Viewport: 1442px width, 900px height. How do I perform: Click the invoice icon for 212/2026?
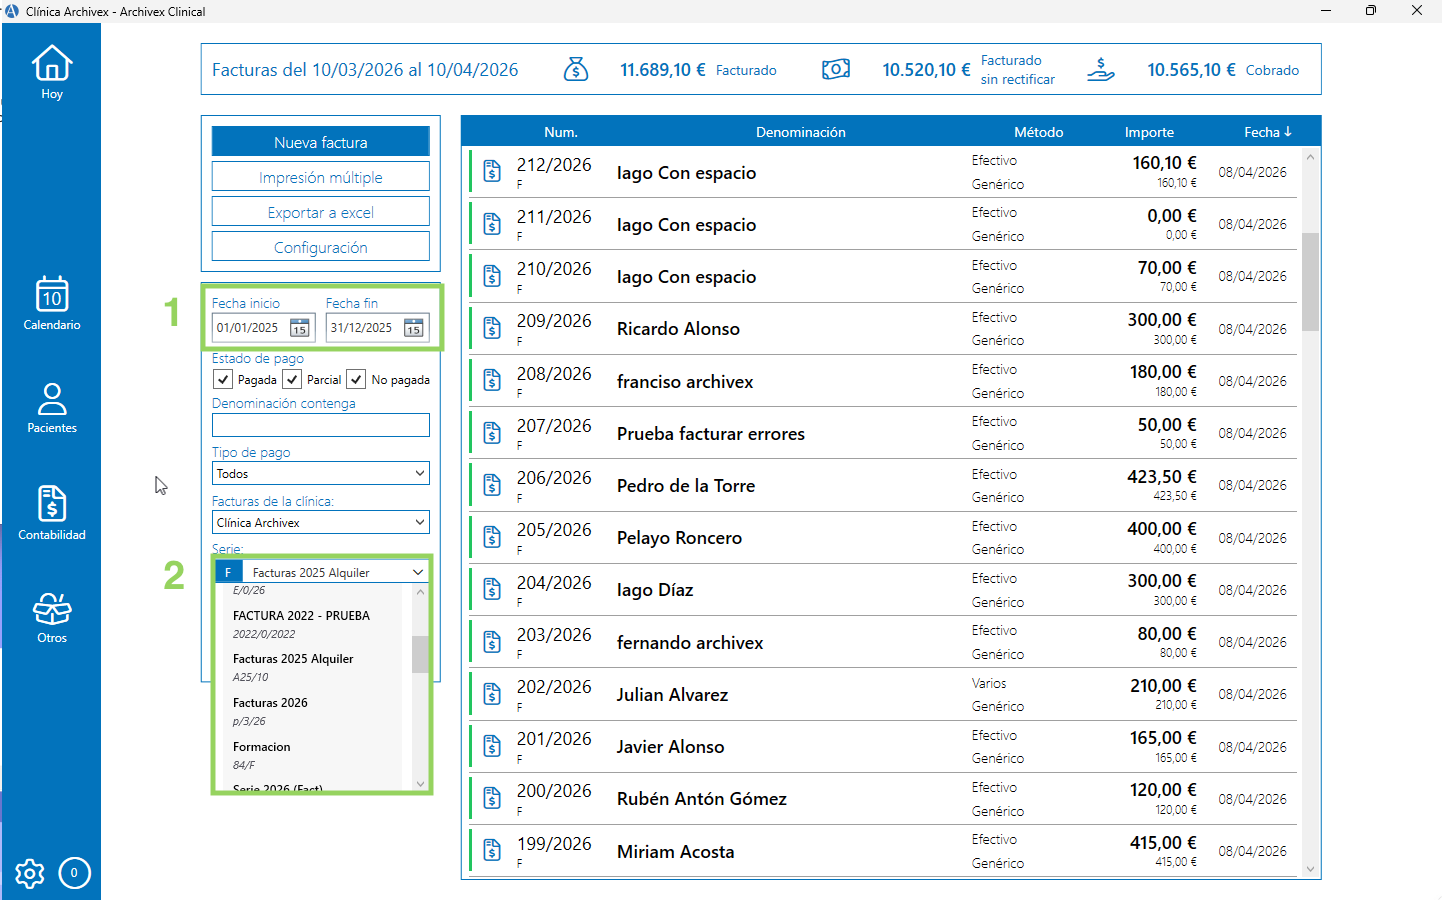[492, 171]
